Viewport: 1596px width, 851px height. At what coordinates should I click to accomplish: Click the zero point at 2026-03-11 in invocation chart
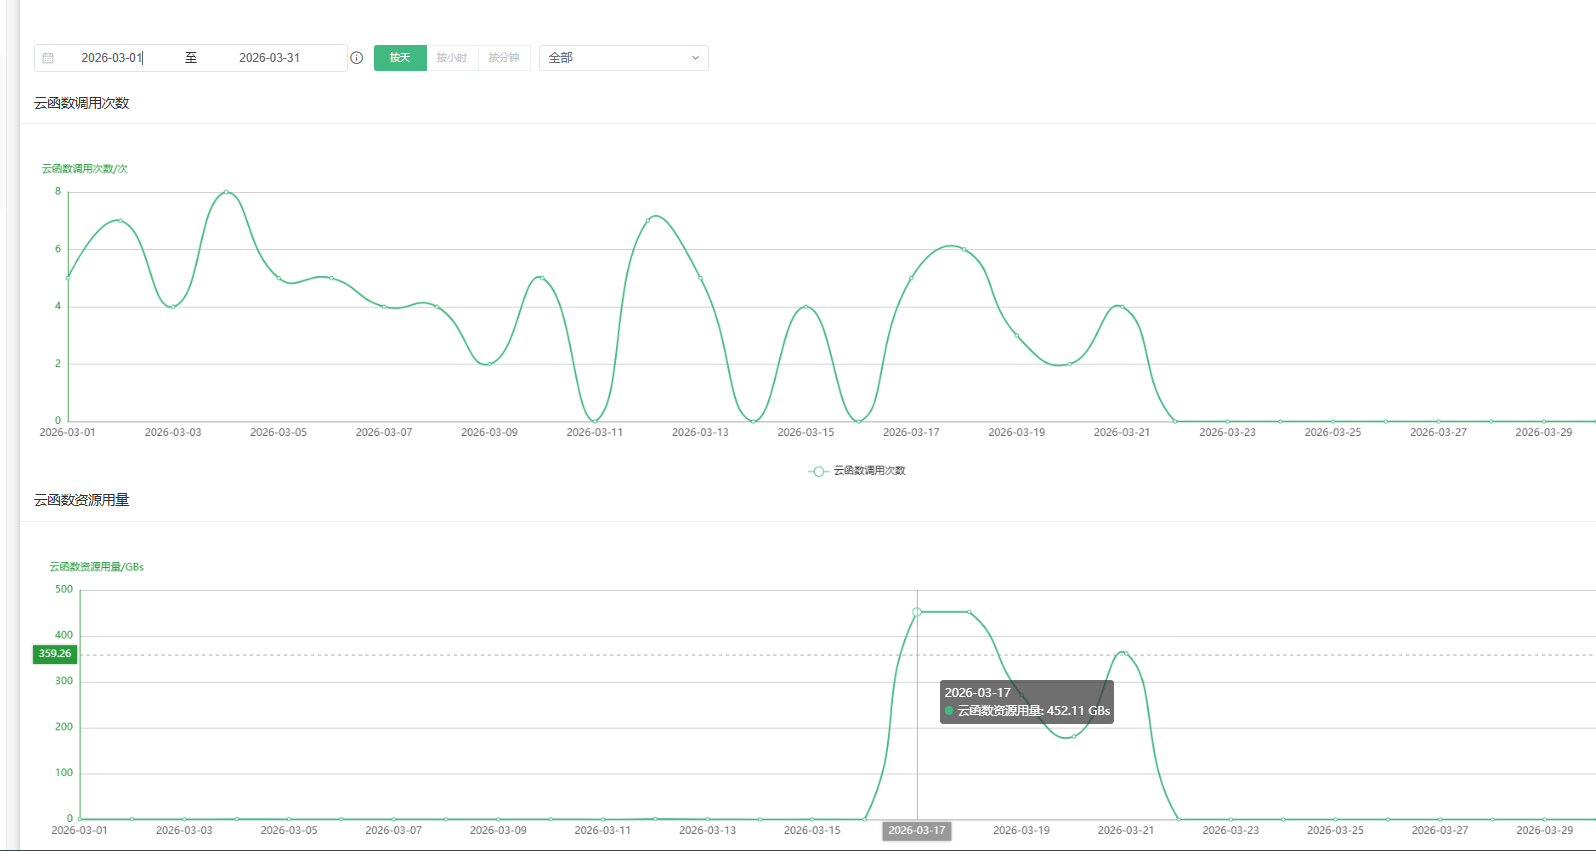(x=595, y=421)
